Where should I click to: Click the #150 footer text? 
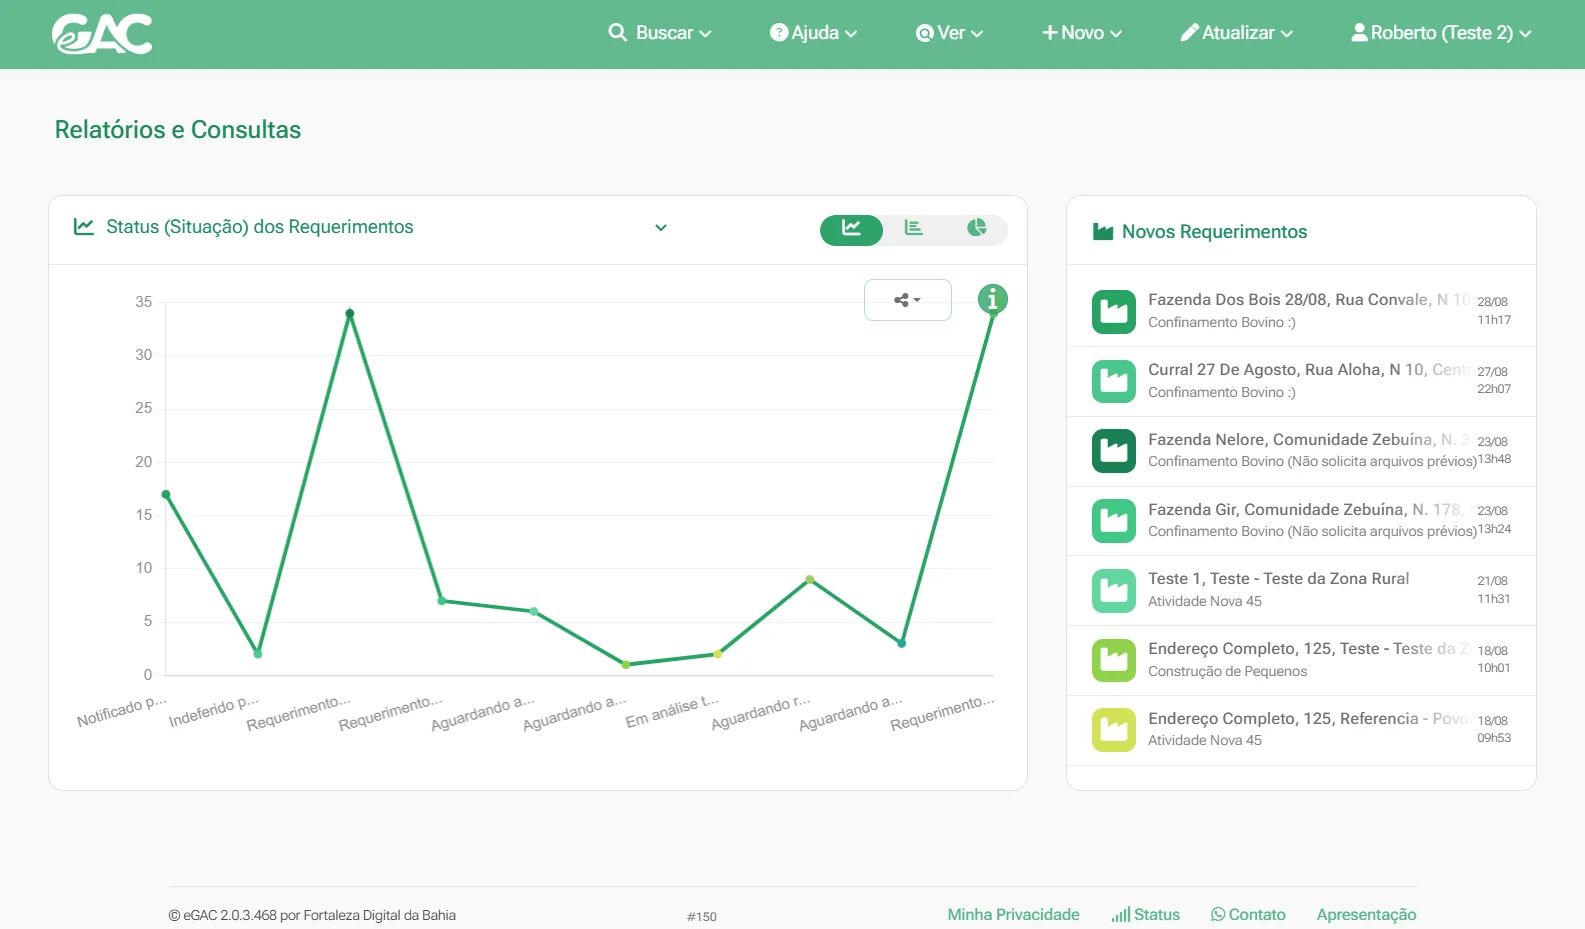[702, 916]
